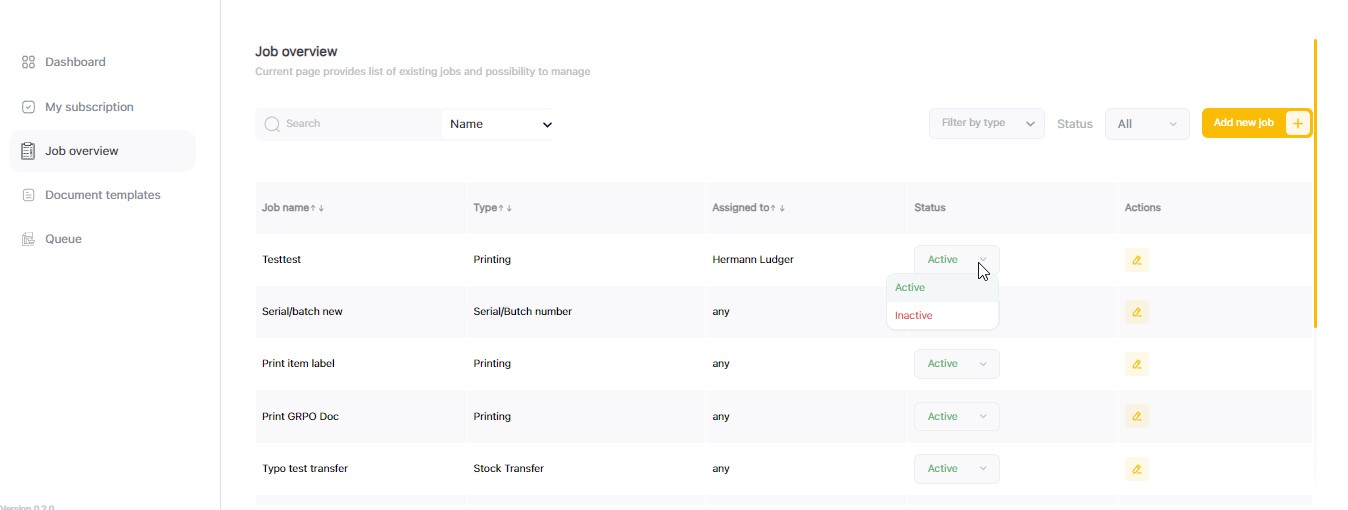Click the Add new job button
Screen dimensions: 1348x510
[1256, 123]
